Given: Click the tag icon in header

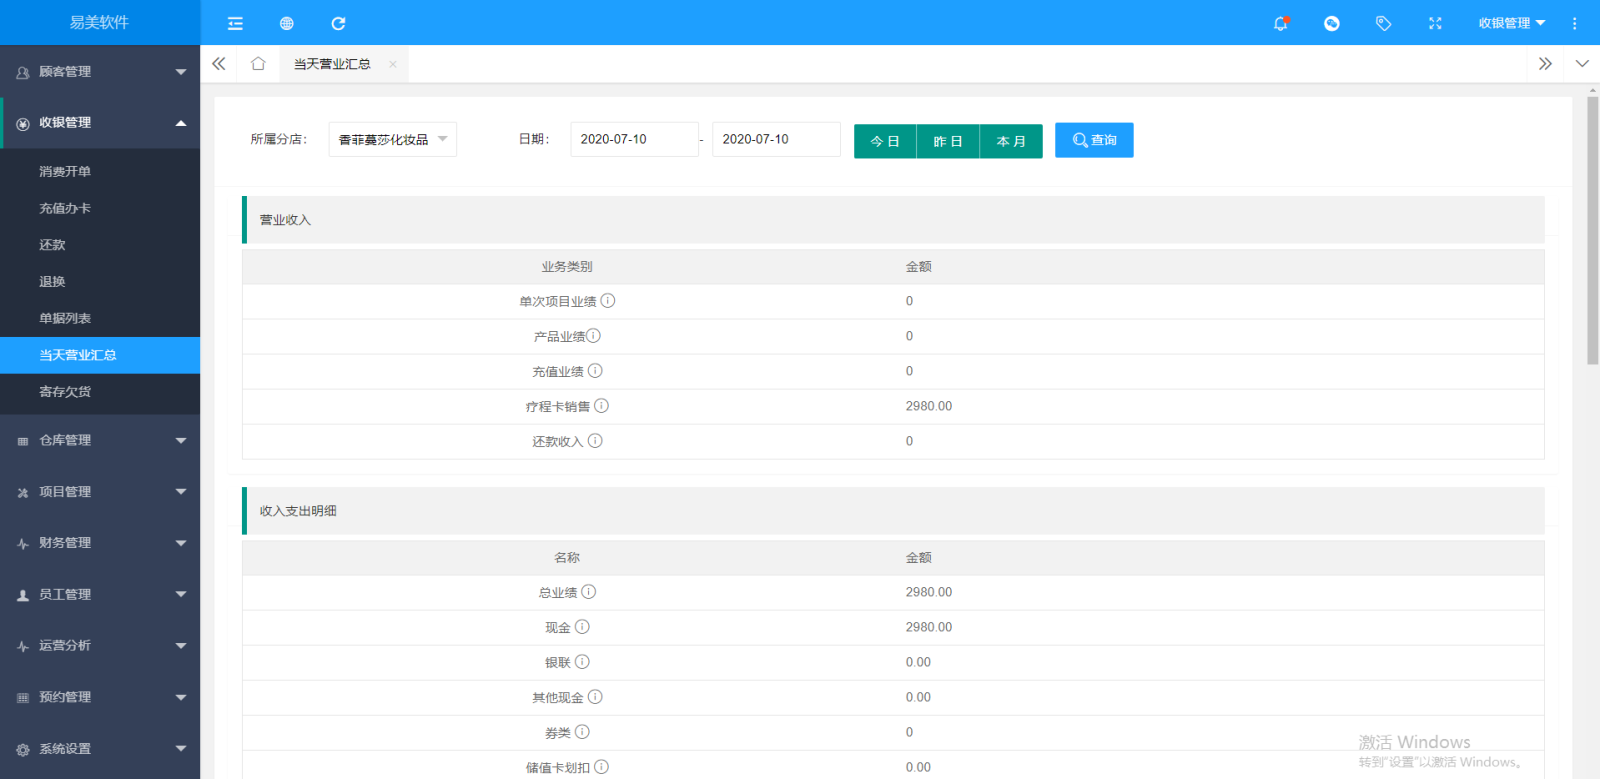Looking at the screenshot, I should point(1383,23).
